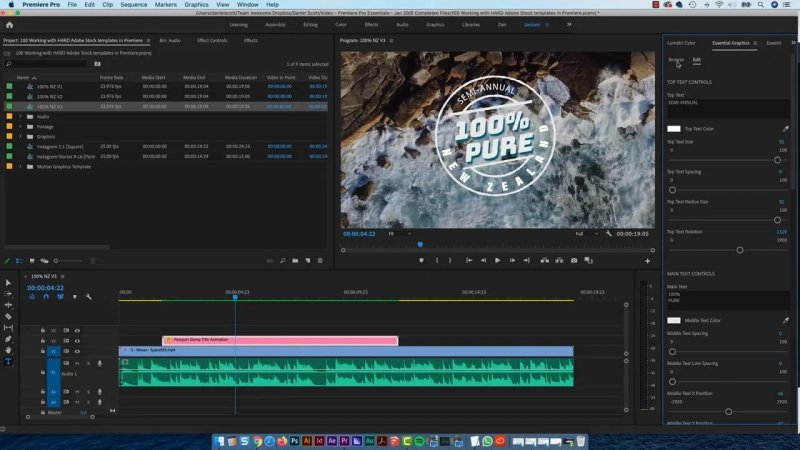Click Export Frame camera icon
800x450 pixels.
tap(574, 260)
